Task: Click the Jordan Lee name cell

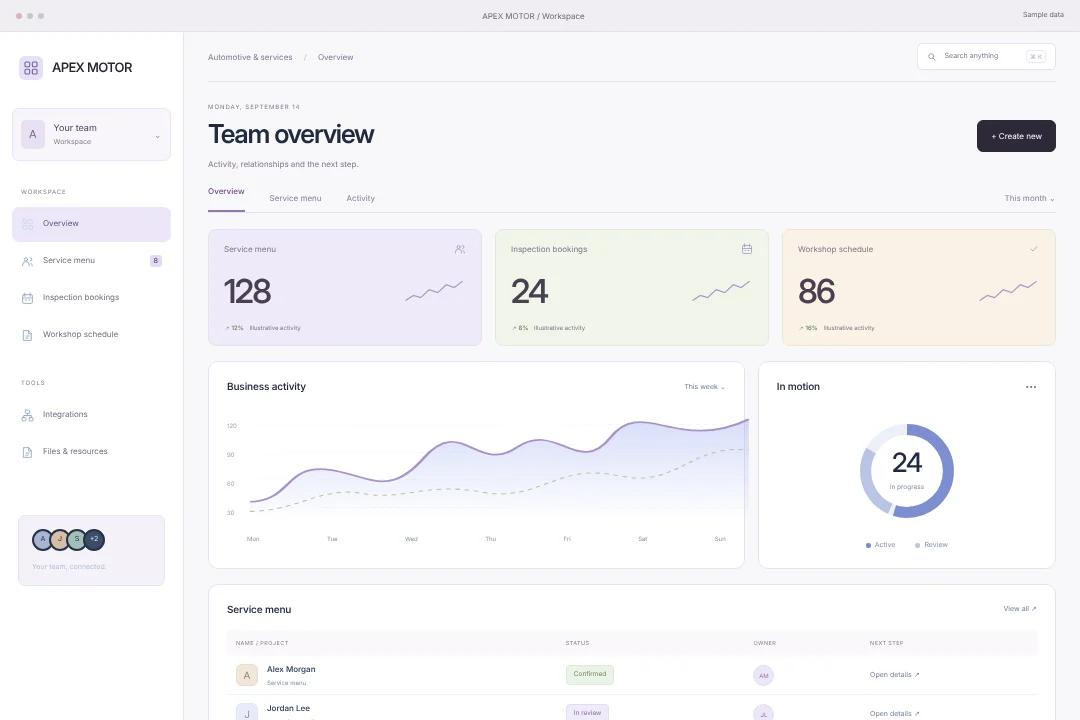Action: 288,708
